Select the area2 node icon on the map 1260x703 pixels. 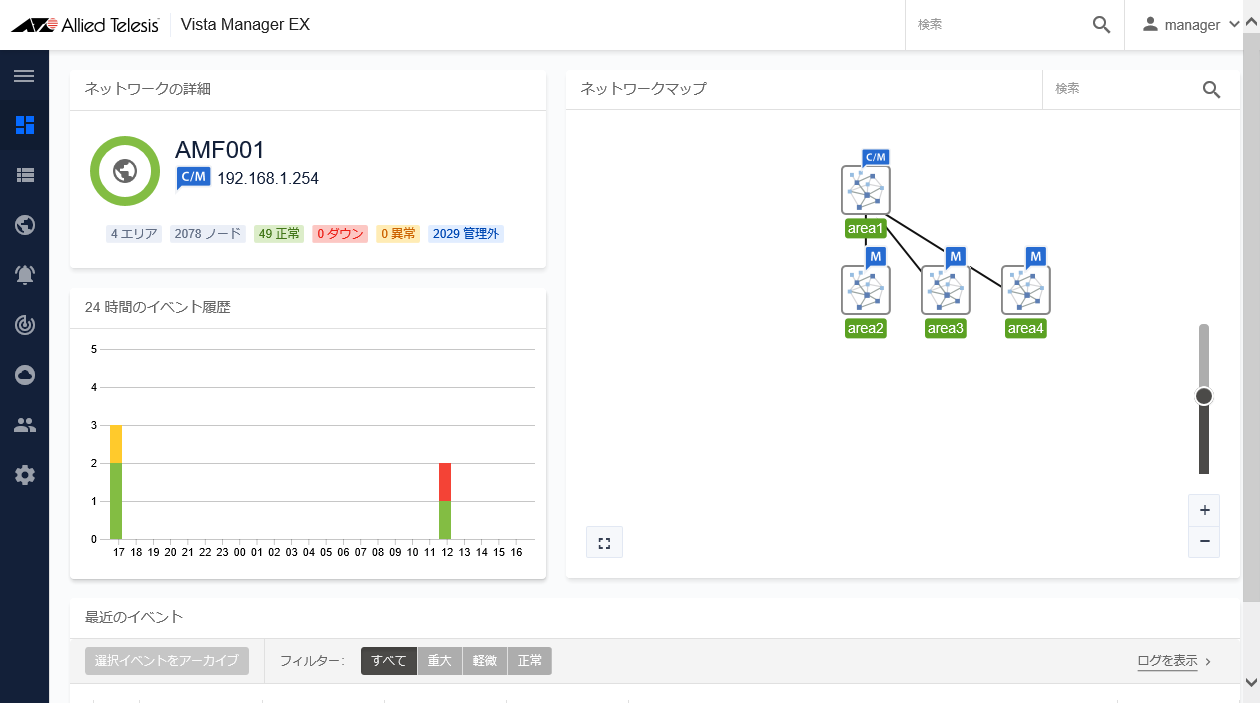[866, 290]
